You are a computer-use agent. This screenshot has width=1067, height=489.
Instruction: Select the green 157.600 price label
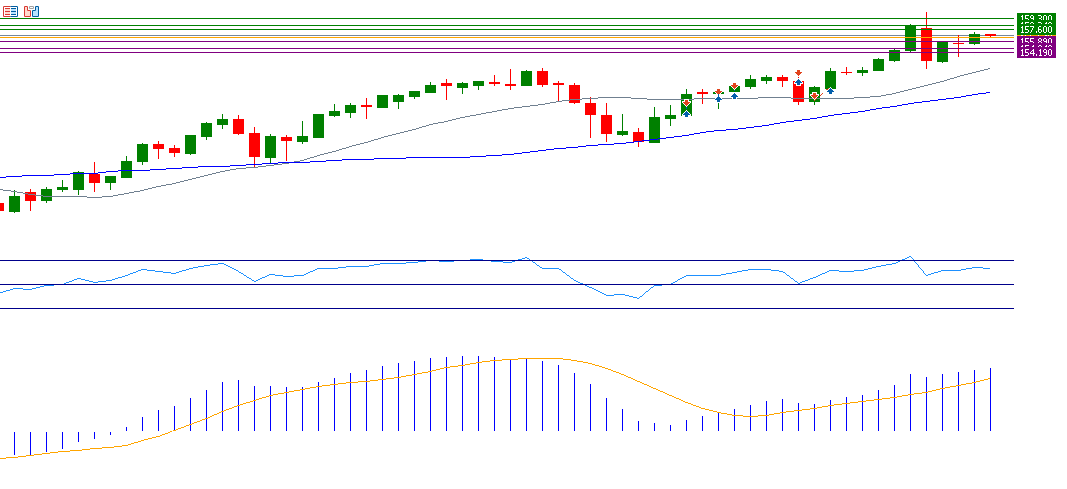pyautogui.click(x=1035, y=30)
